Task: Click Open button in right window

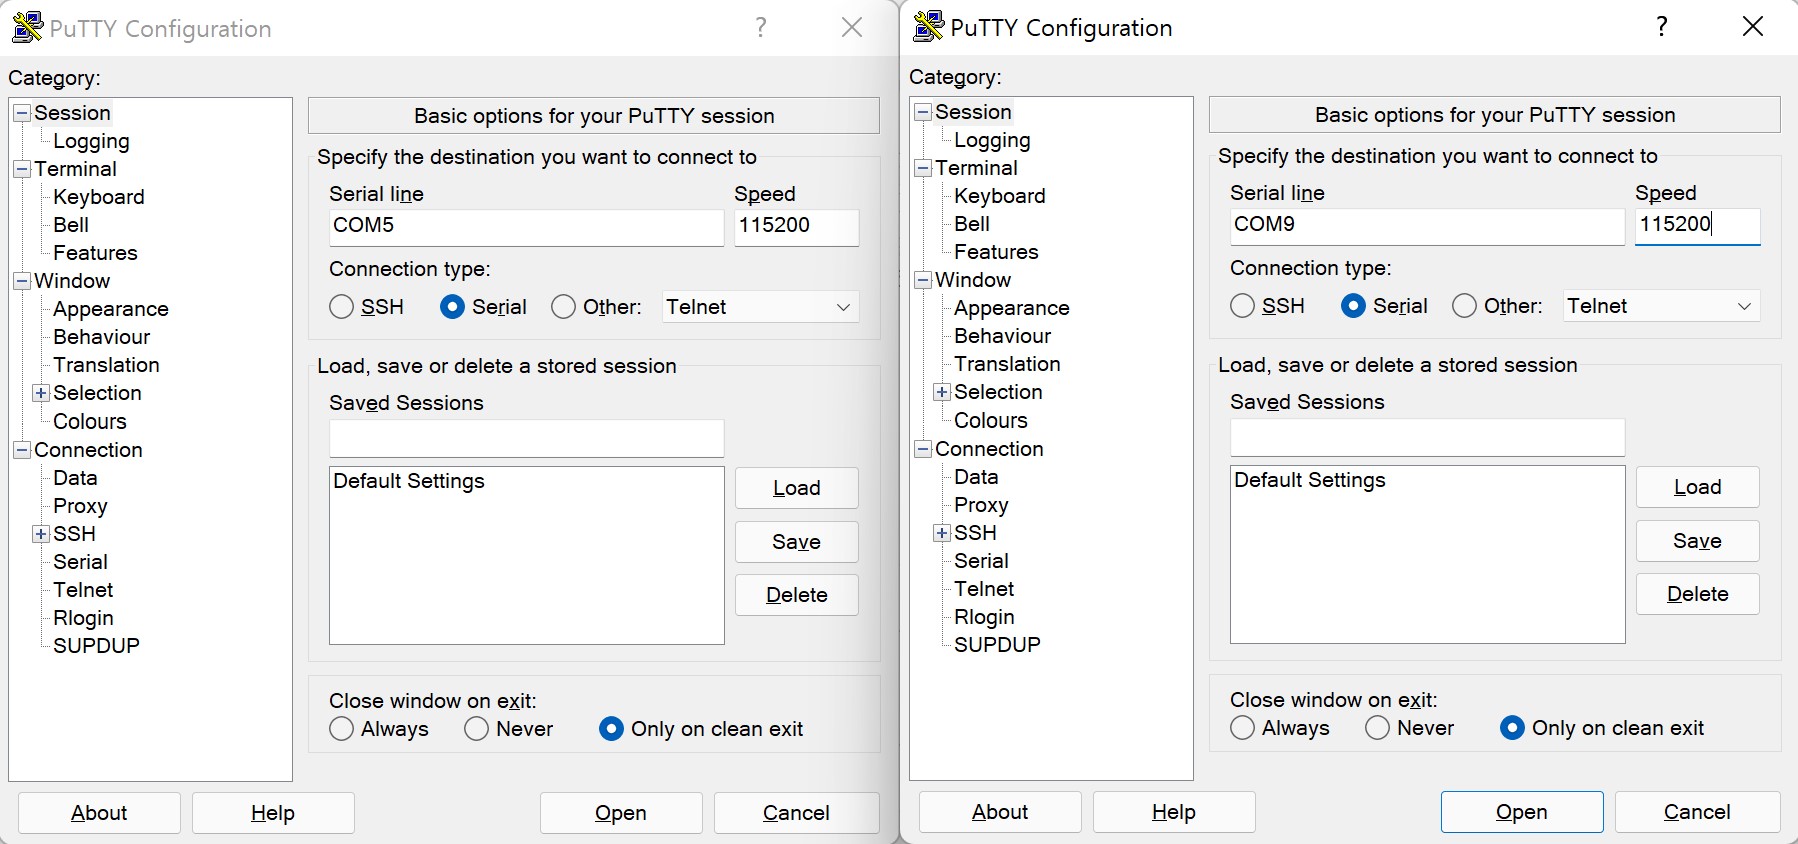Action: click(1522, 812)
